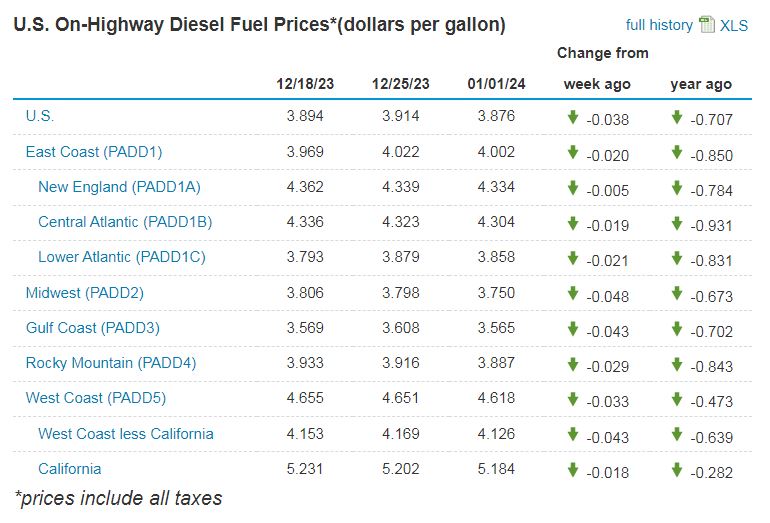The height and width of the screenshot is (523, 770).
Task: Open East Coast (PADD1) region link
Action: (x=94, y=152)
